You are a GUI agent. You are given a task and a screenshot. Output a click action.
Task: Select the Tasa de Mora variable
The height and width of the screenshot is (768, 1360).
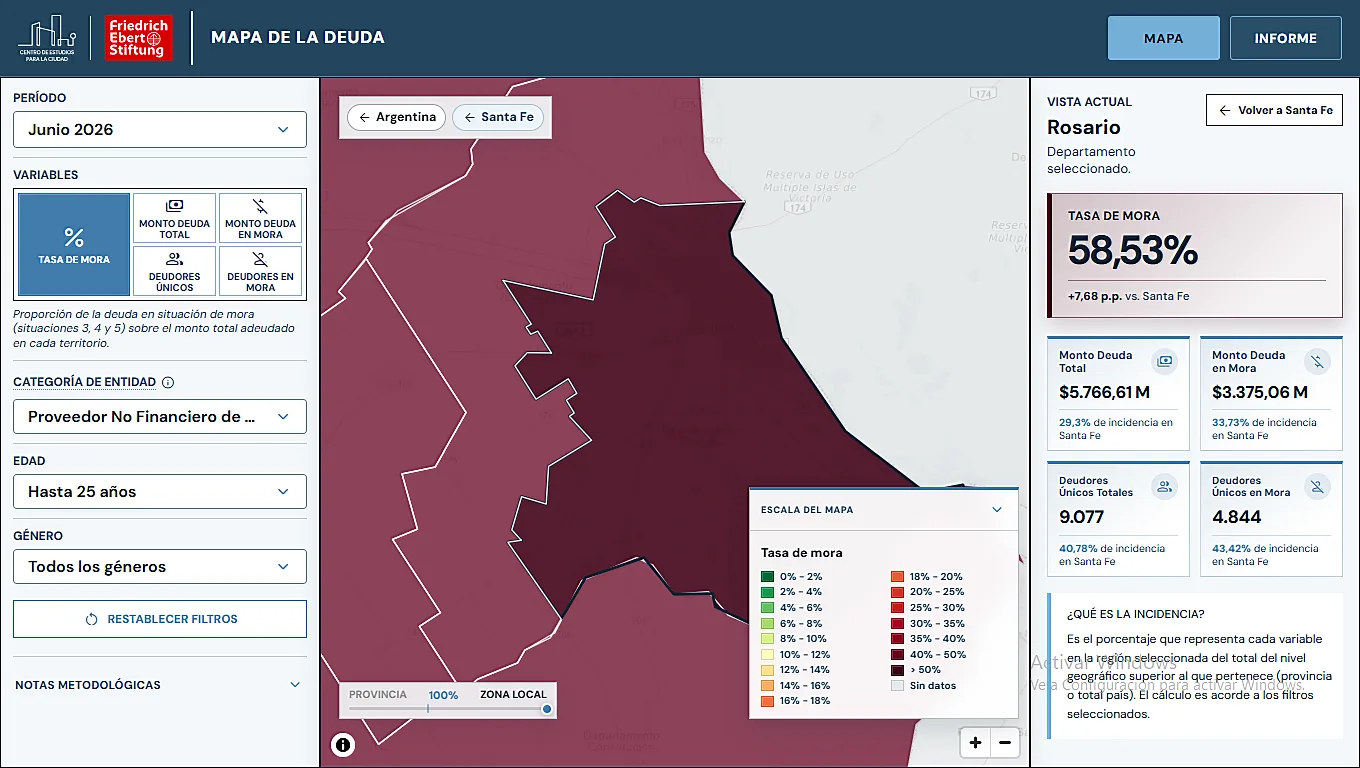click(x=74, y=245)
